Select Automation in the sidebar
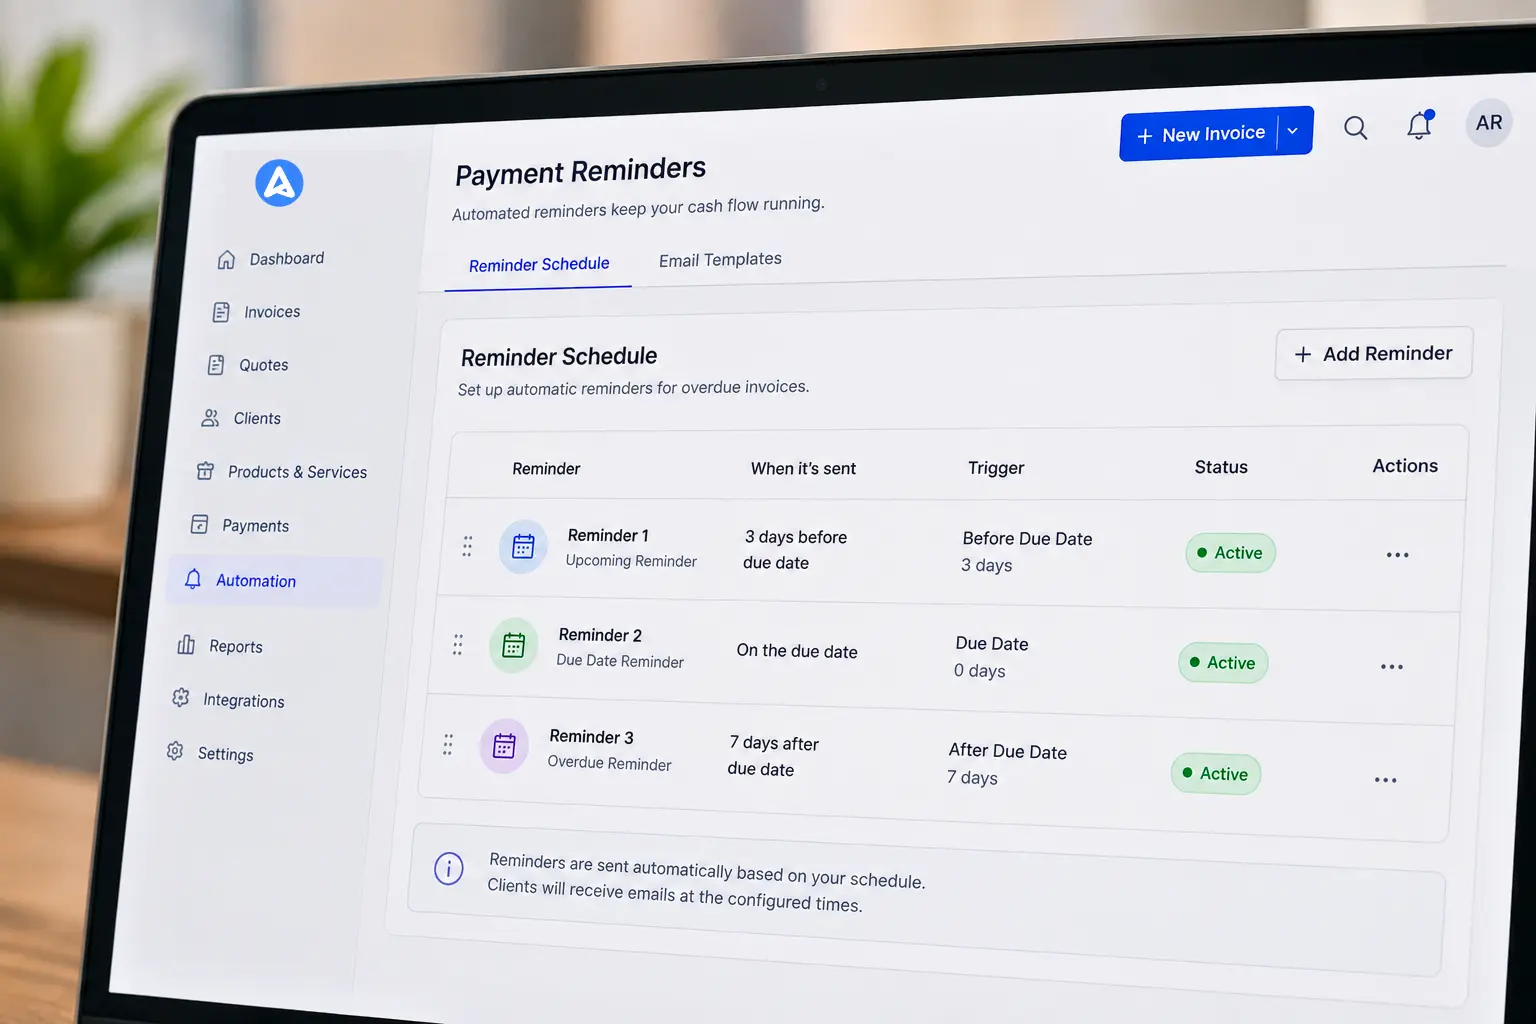This screenshot has width=1536, height=1024. tap(274, 581)
